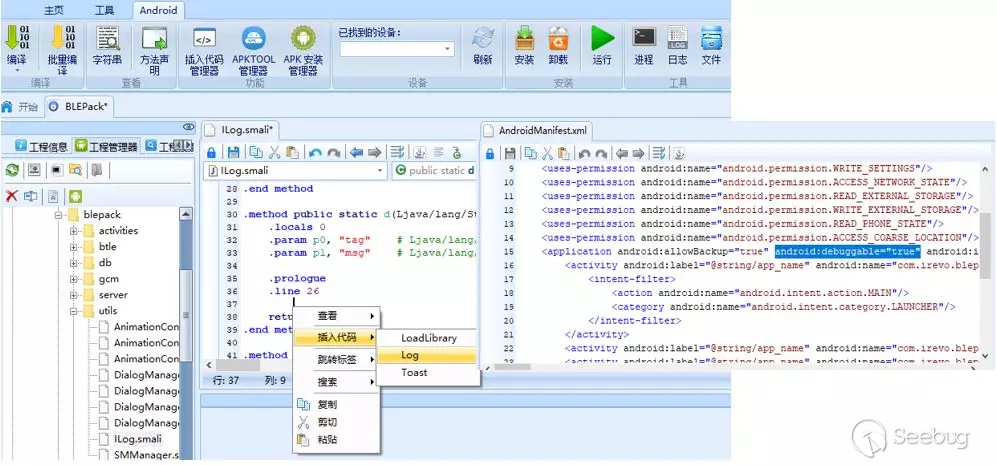The width and height of the screenshot is (997, 465).
Task: Choose 复制 from the context menu
Action: tap(336, 405)
